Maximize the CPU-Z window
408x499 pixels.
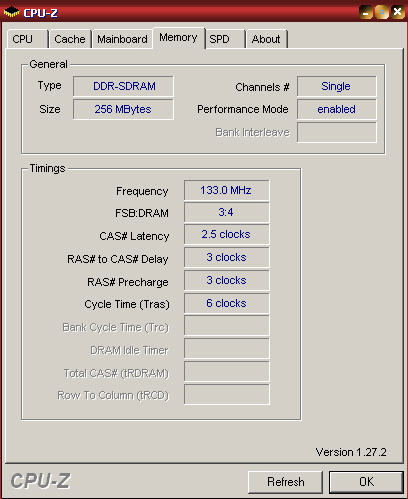tap(382, 13)
